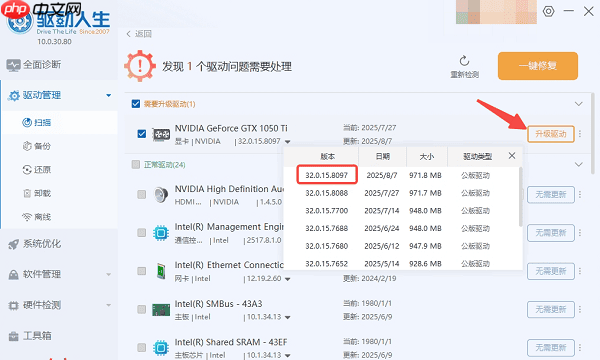This screenshot has height=360, width=600.
Task: Click the re-detect refresh icon
Action: pos(464,61)
